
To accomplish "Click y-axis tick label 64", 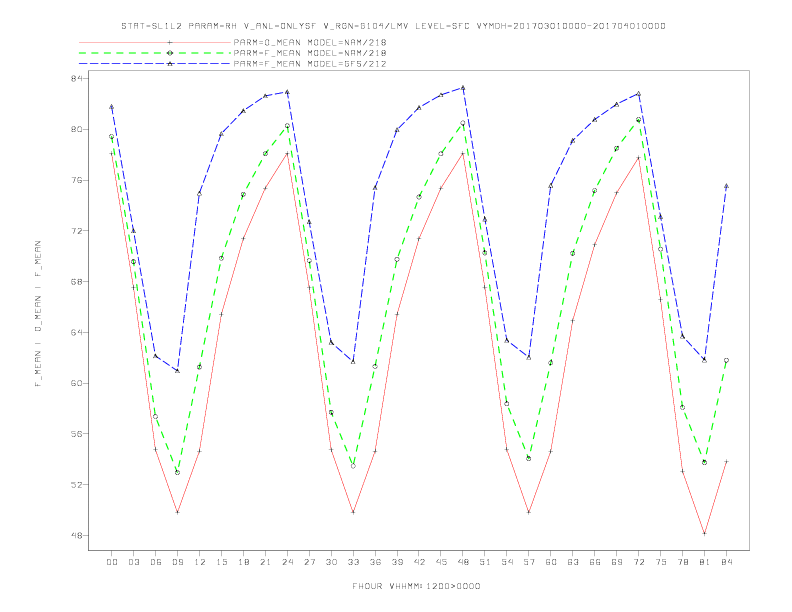I will pos(77,332).
